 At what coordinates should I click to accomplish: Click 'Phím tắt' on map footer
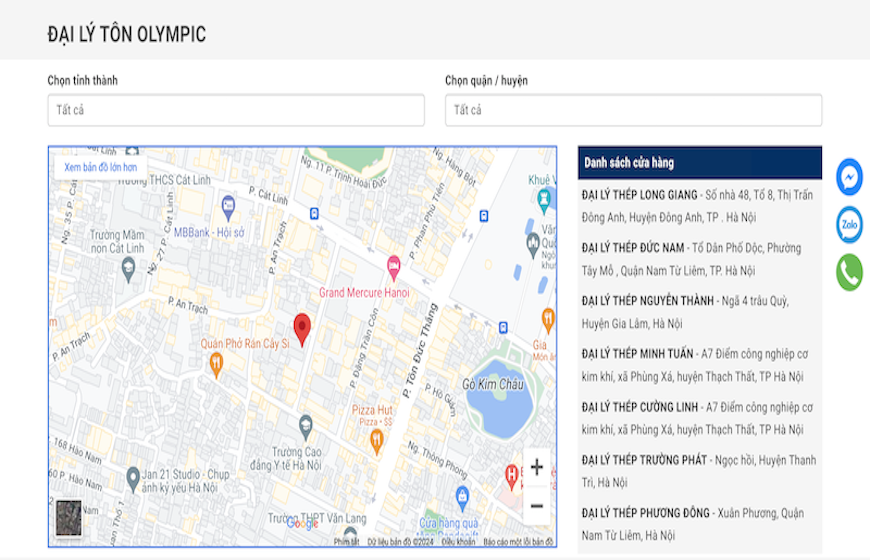pyautogui.click(x=346, y=542)
